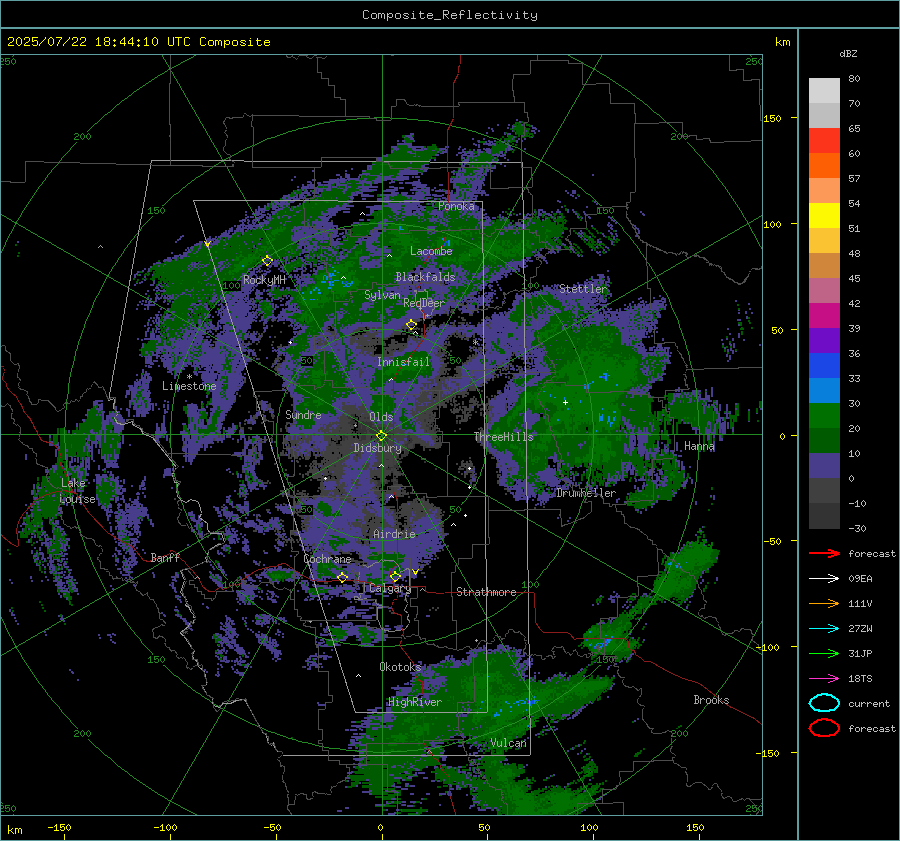Click the RedDeer city label

pyautogui.click(x=424, y=303)
